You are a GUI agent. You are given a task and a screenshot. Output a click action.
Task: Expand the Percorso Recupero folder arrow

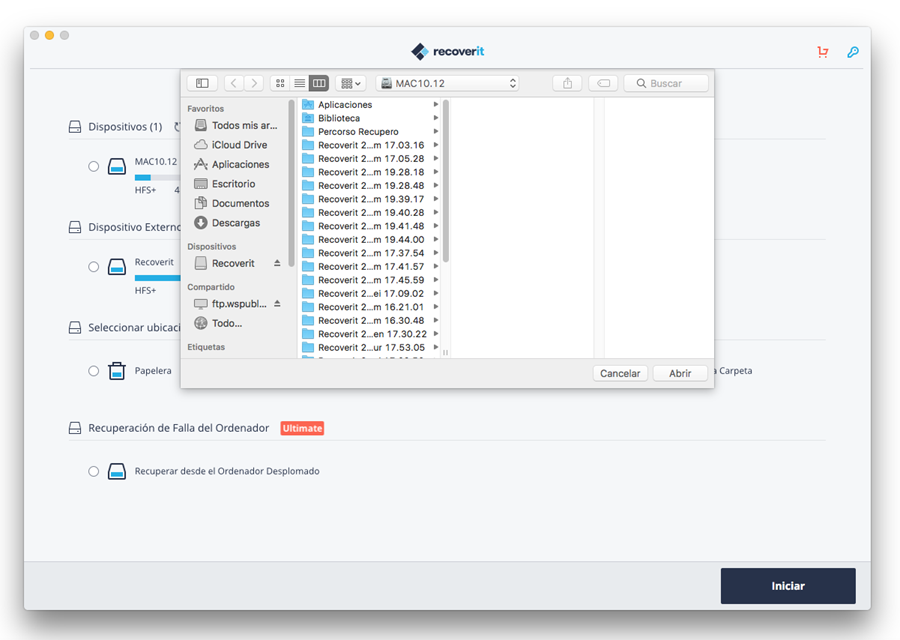[436, 131]
